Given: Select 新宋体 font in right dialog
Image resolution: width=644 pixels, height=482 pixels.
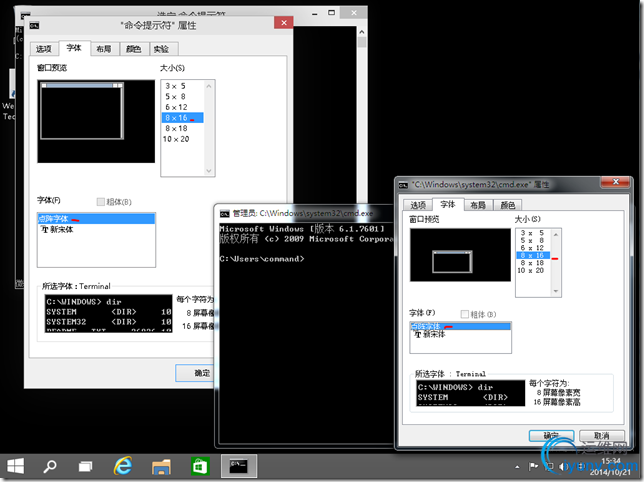Looking at the screenshot, I should point(460,335).
